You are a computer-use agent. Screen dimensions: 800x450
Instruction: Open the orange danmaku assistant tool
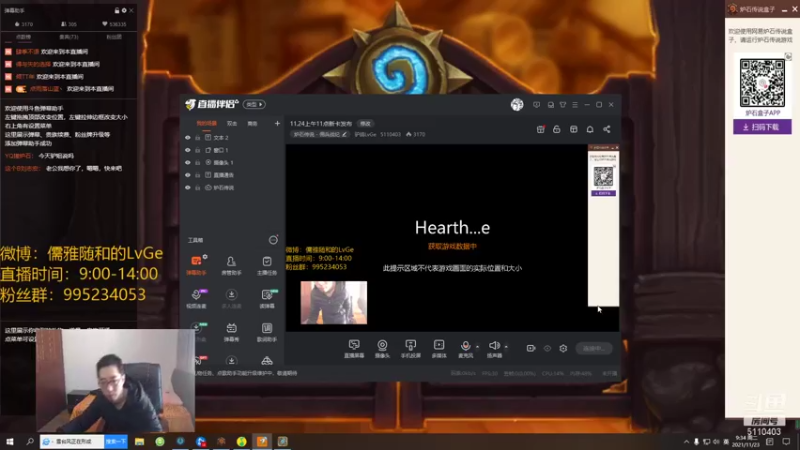click(196, 265)
